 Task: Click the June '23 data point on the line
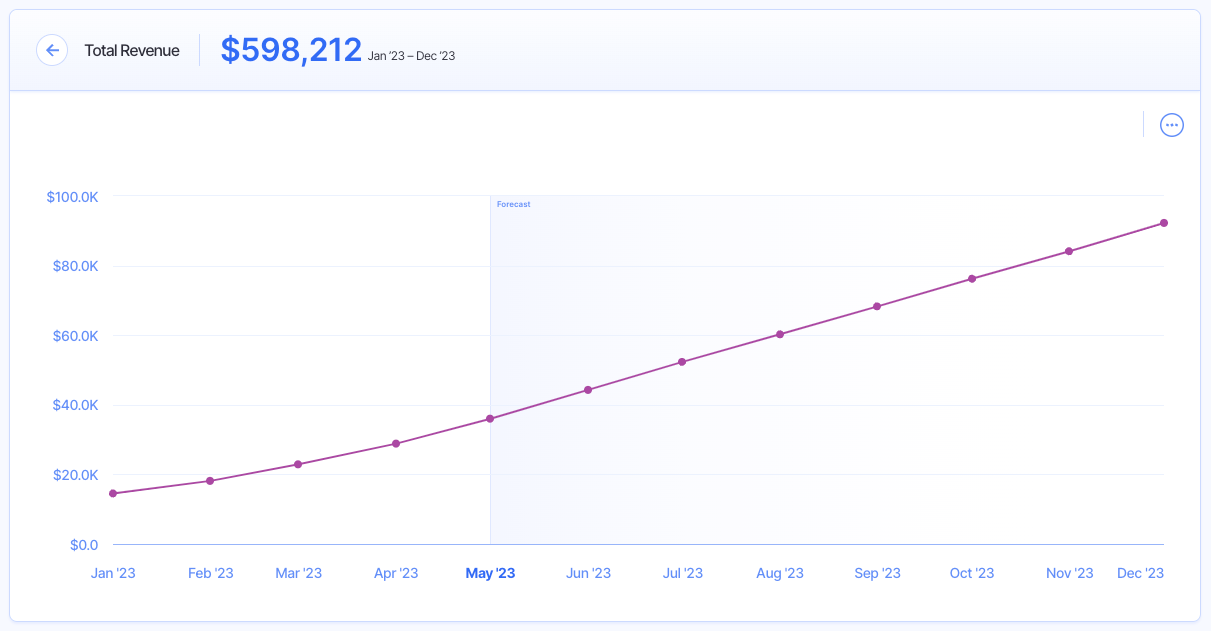pos(587,390)
